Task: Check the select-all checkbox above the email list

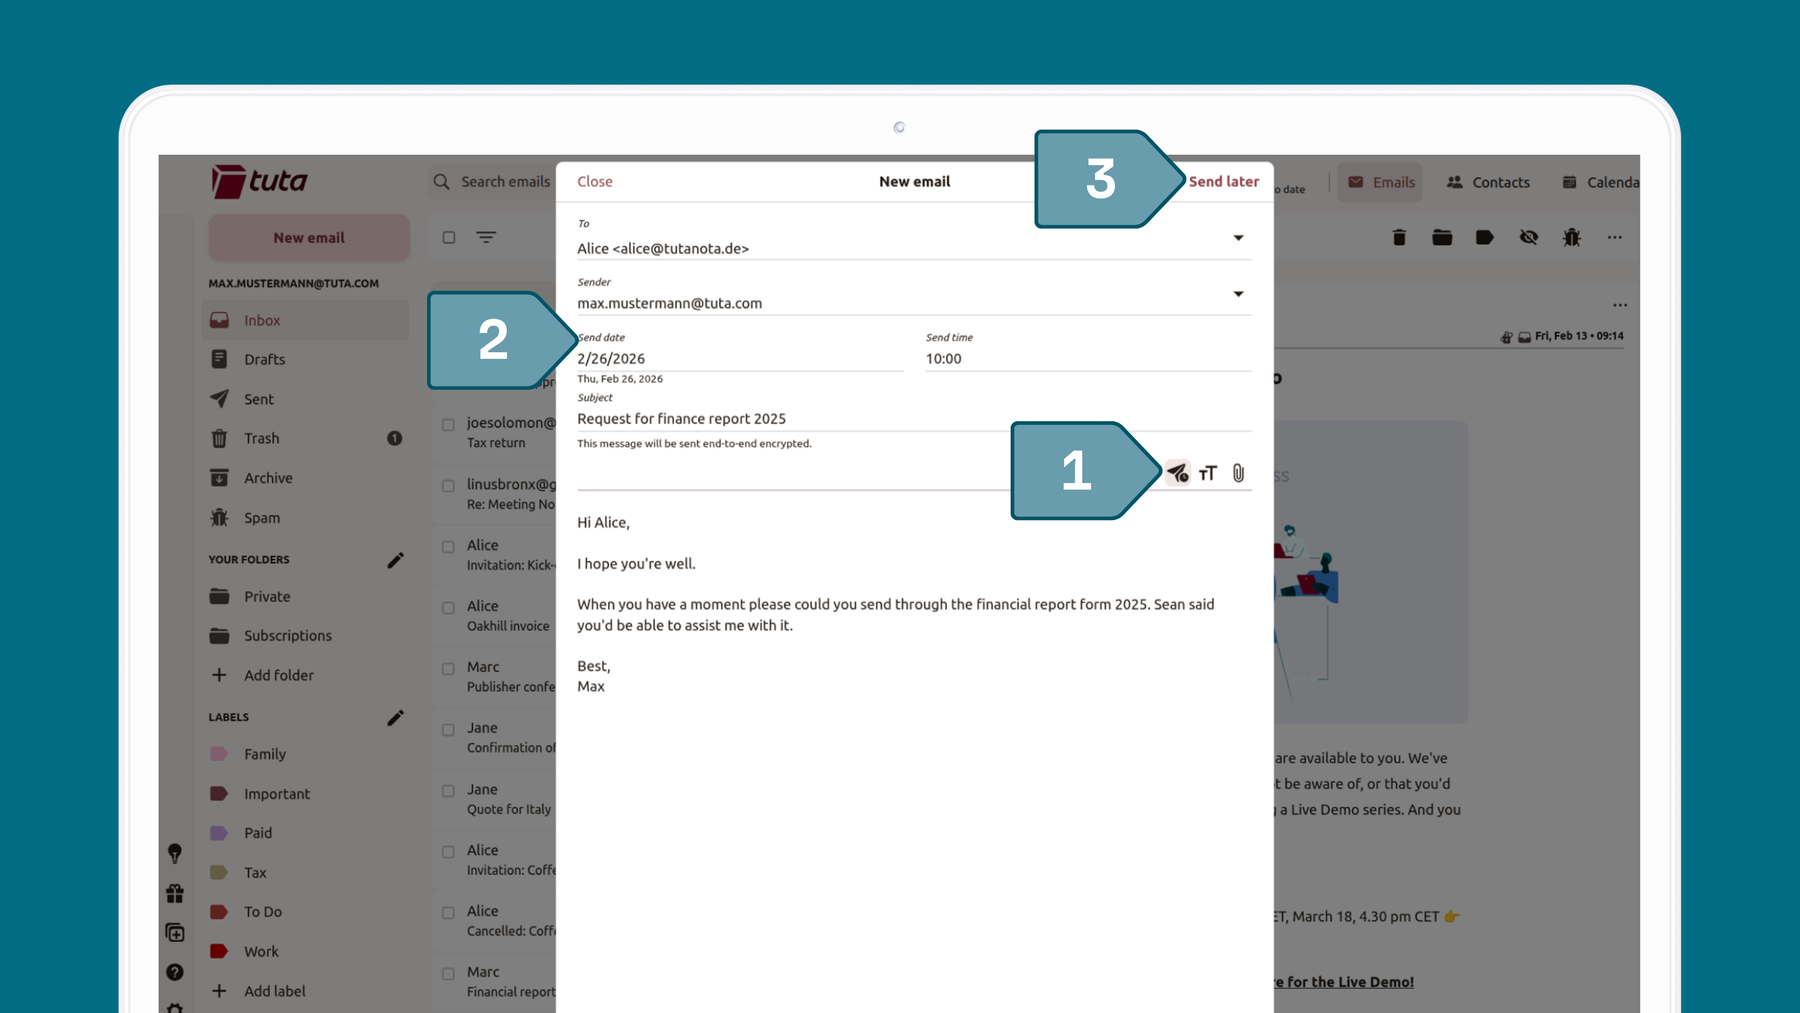Action: (447, 237)
